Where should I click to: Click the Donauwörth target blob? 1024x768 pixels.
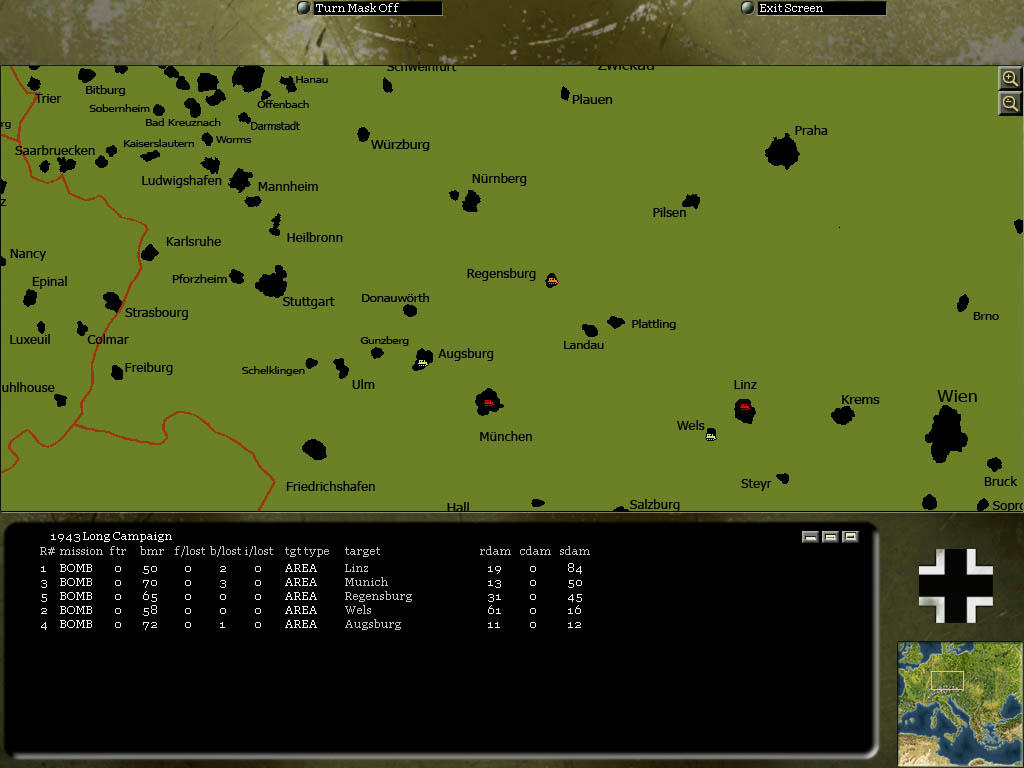(410, 310)
